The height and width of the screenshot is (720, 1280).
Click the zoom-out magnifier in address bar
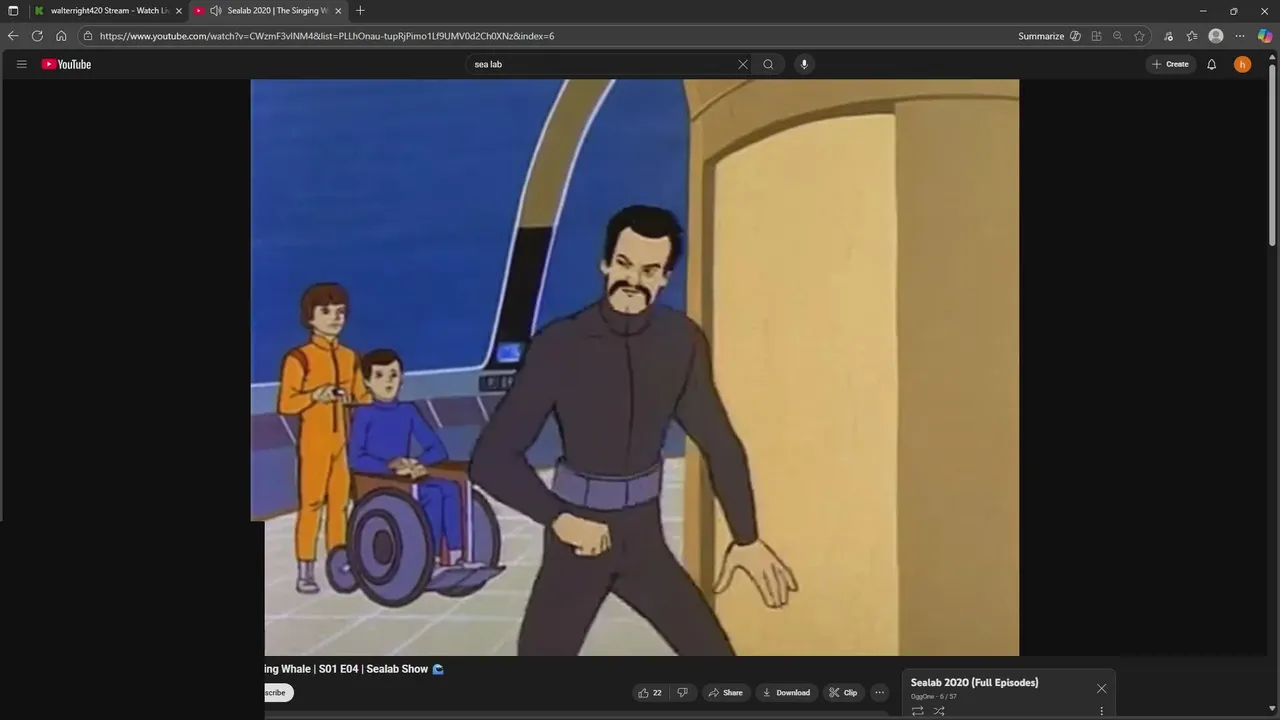(1118, 36)
